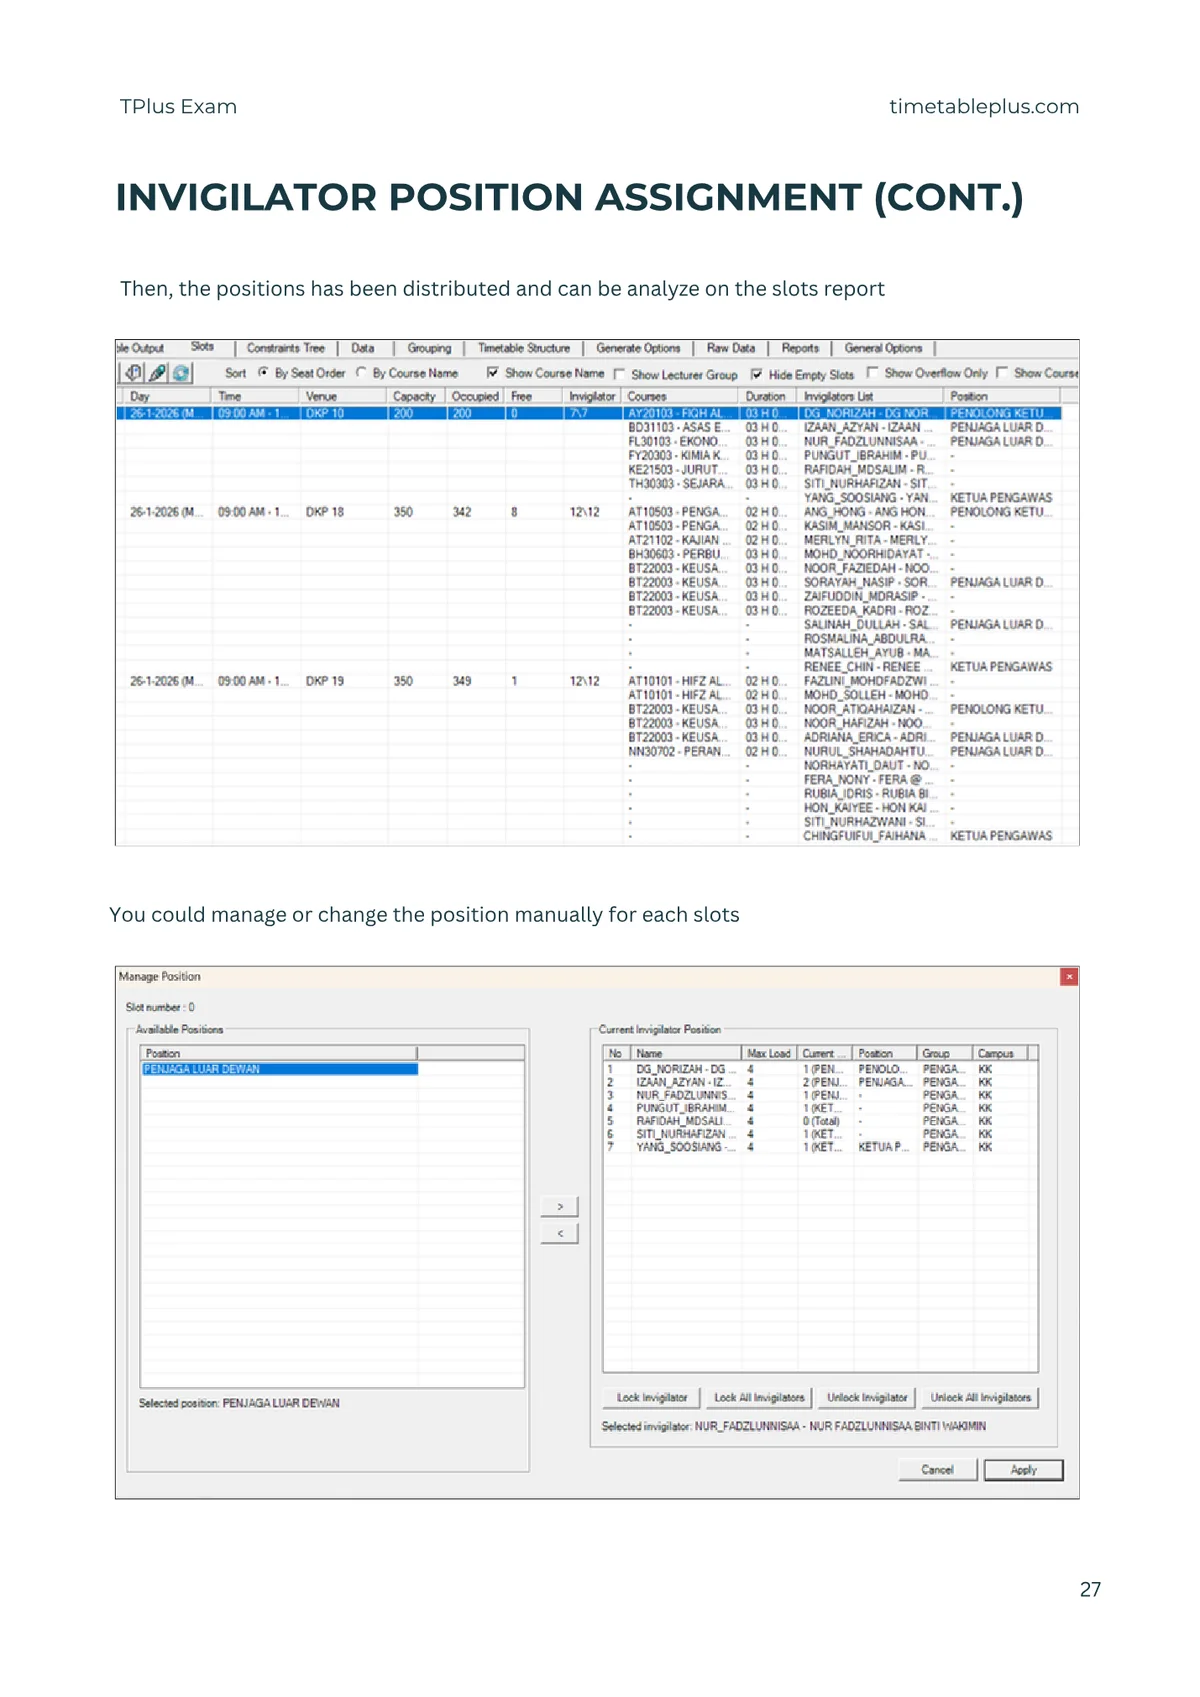Screen dimensions: 1200x1697
Task: Open the Constraints Tree tab
Action: 286,348
